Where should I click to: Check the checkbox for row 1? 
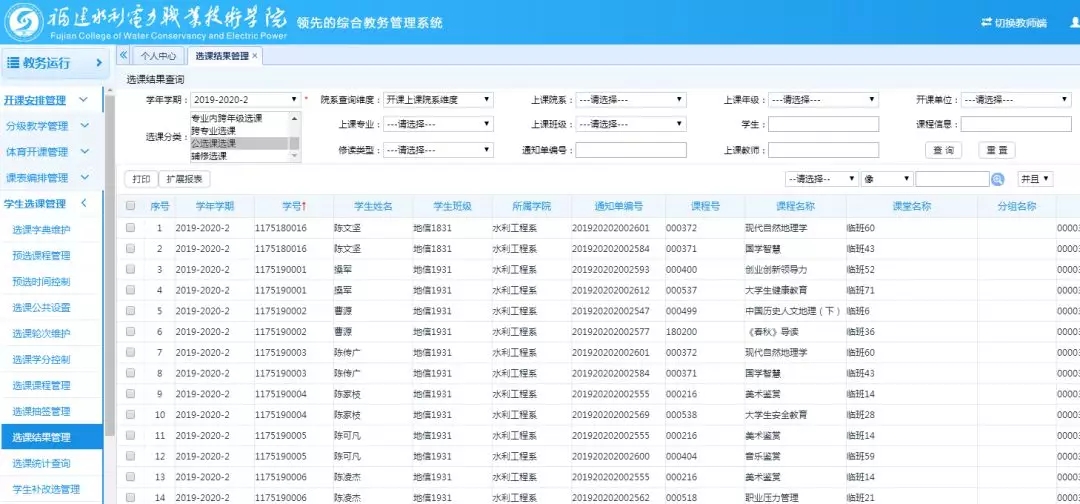coord(130,228)
